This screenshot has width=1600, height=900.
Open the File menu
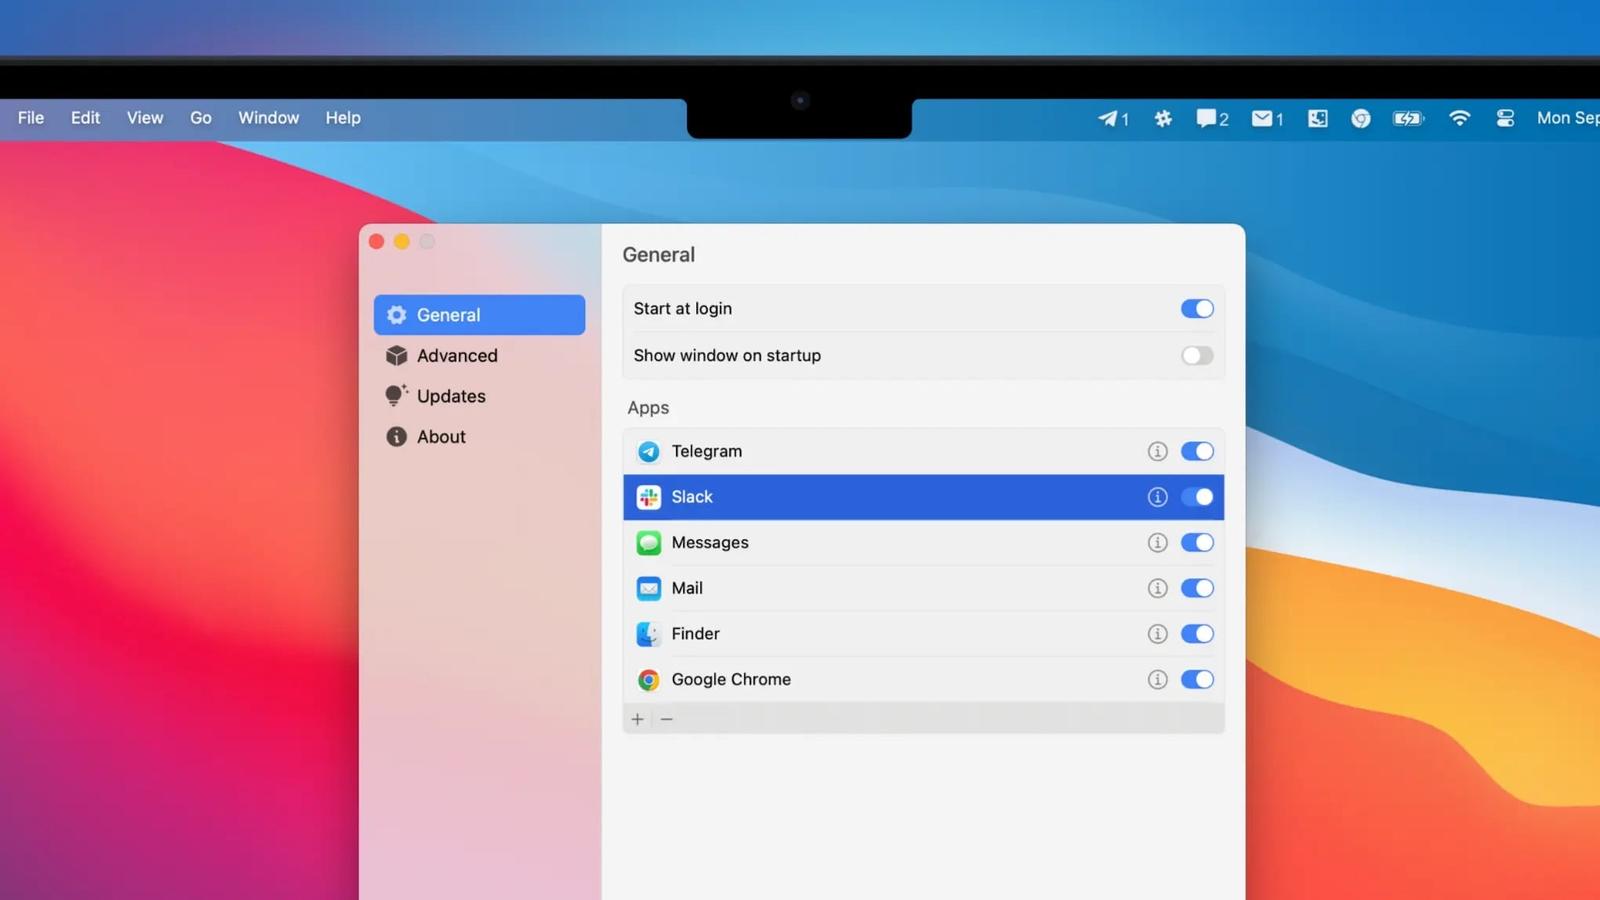click(x=31, y=118)
